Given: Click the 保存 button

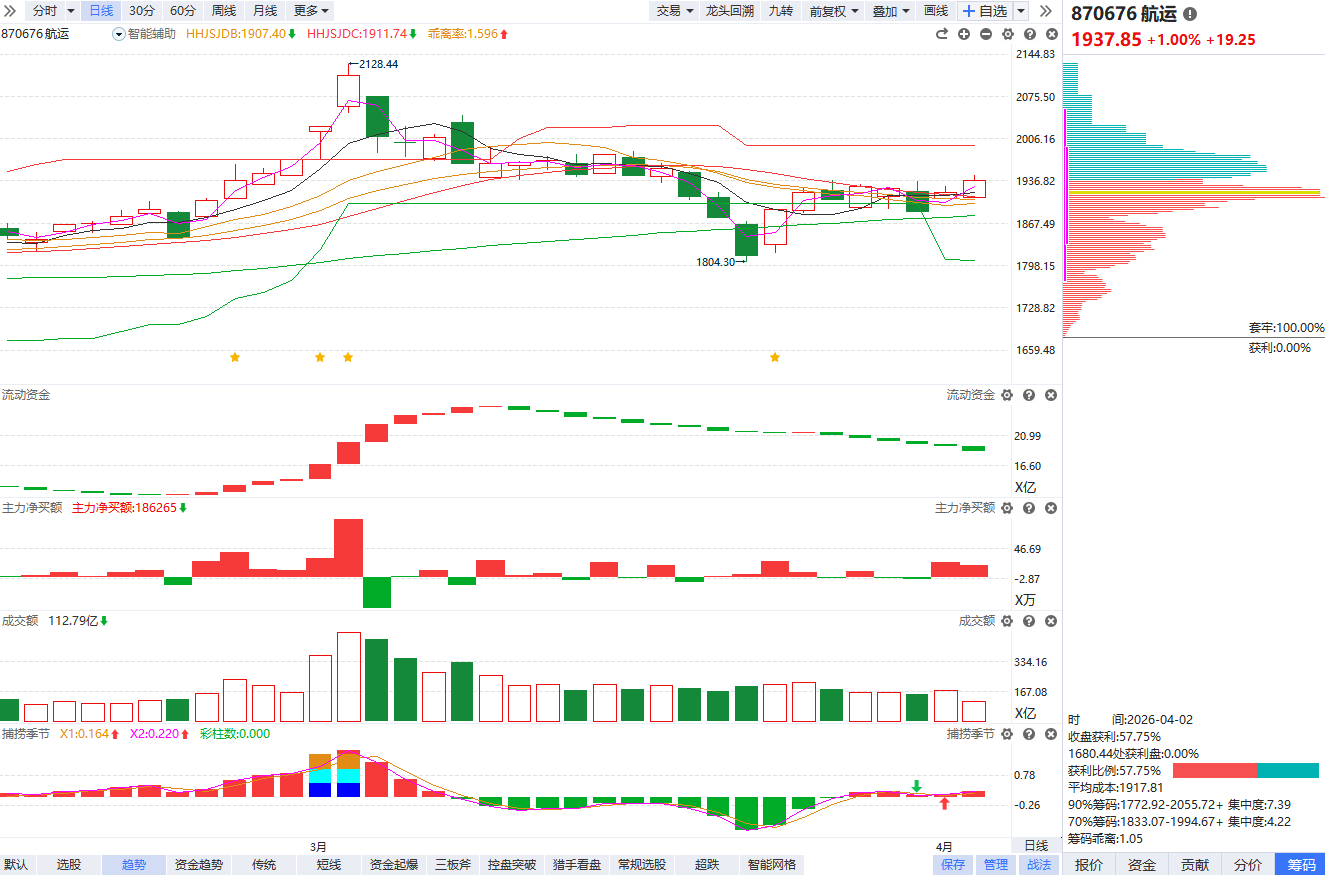Looking at the screenshot, I should [x=953, y=865].
